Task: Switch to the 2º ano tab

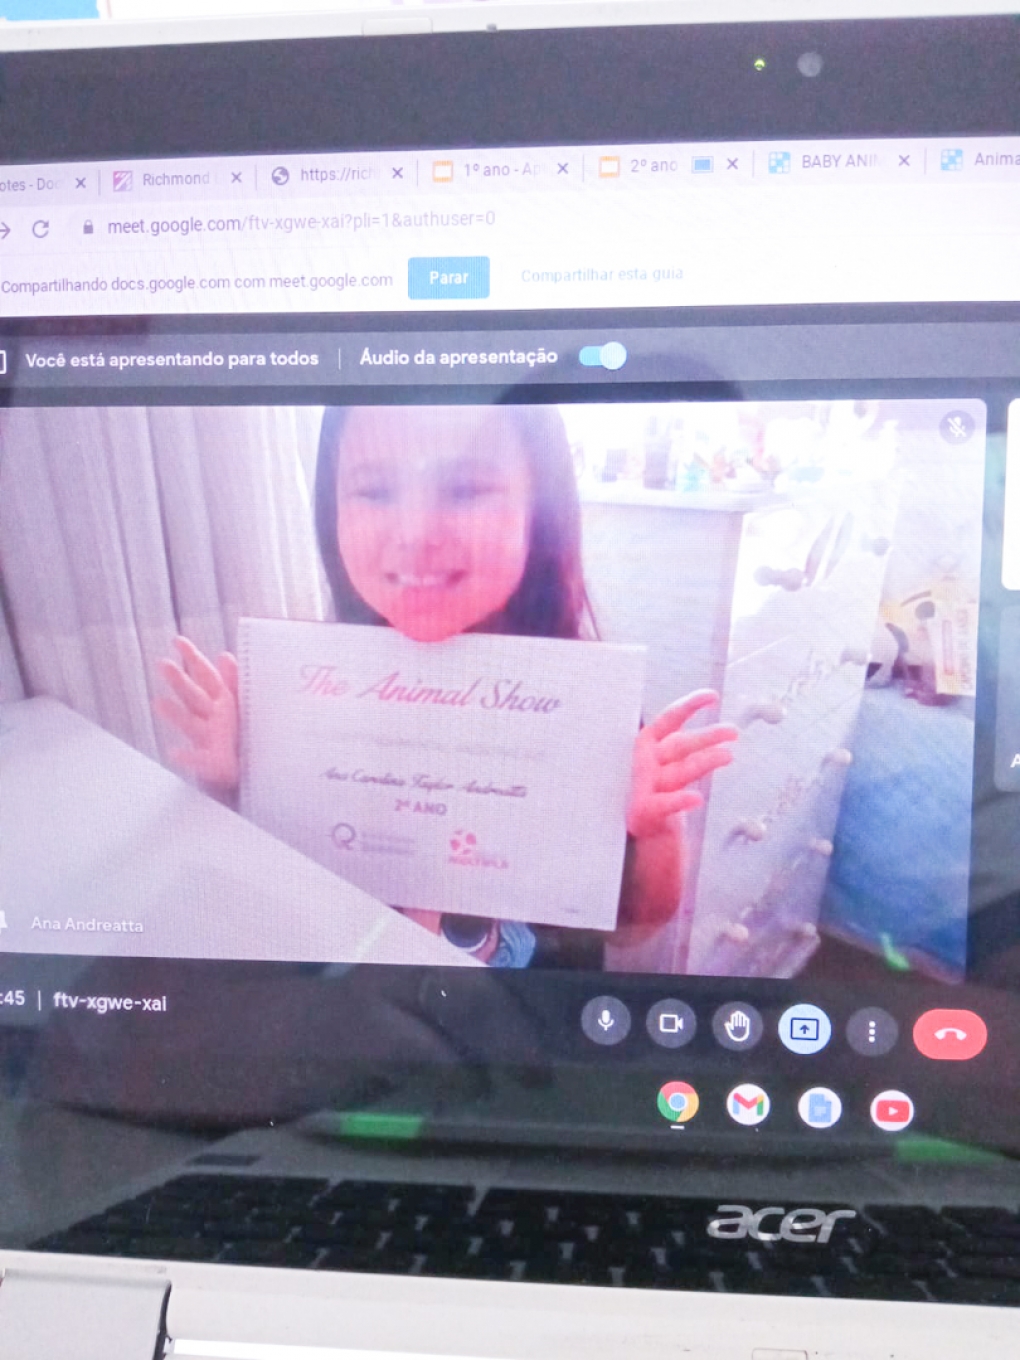Action: click(653, 165)
